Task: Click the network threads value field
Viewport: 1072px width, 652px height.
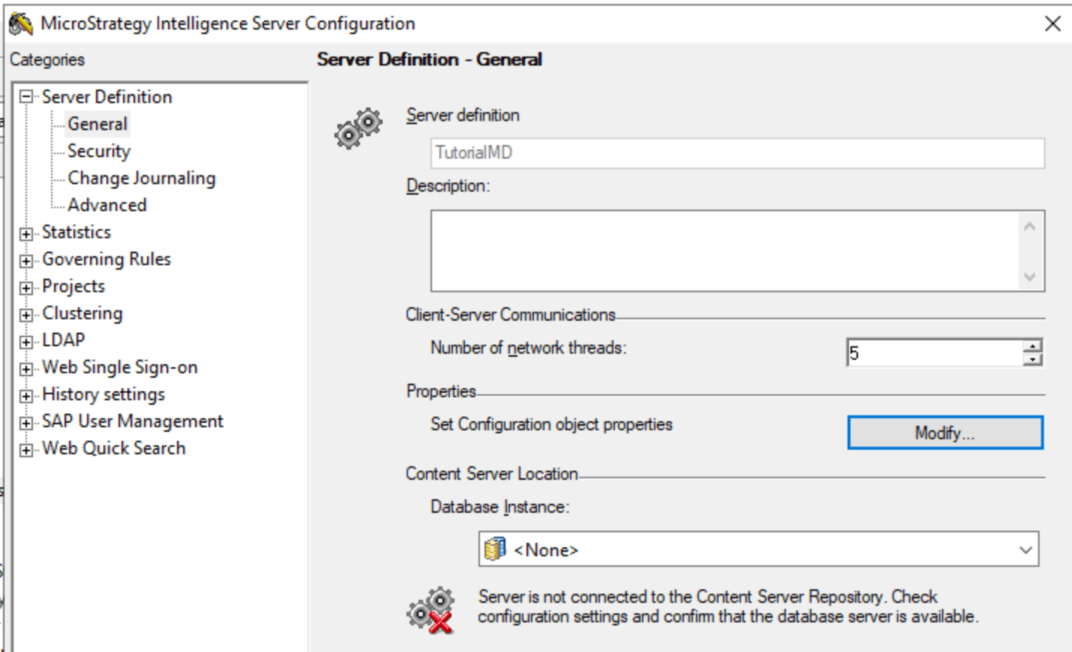Action: coord(935,353)
